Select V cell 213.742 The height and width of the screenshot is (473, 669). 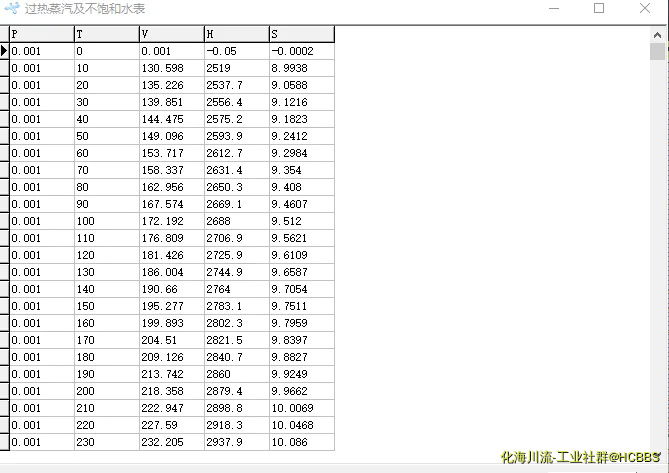[172, 374]
